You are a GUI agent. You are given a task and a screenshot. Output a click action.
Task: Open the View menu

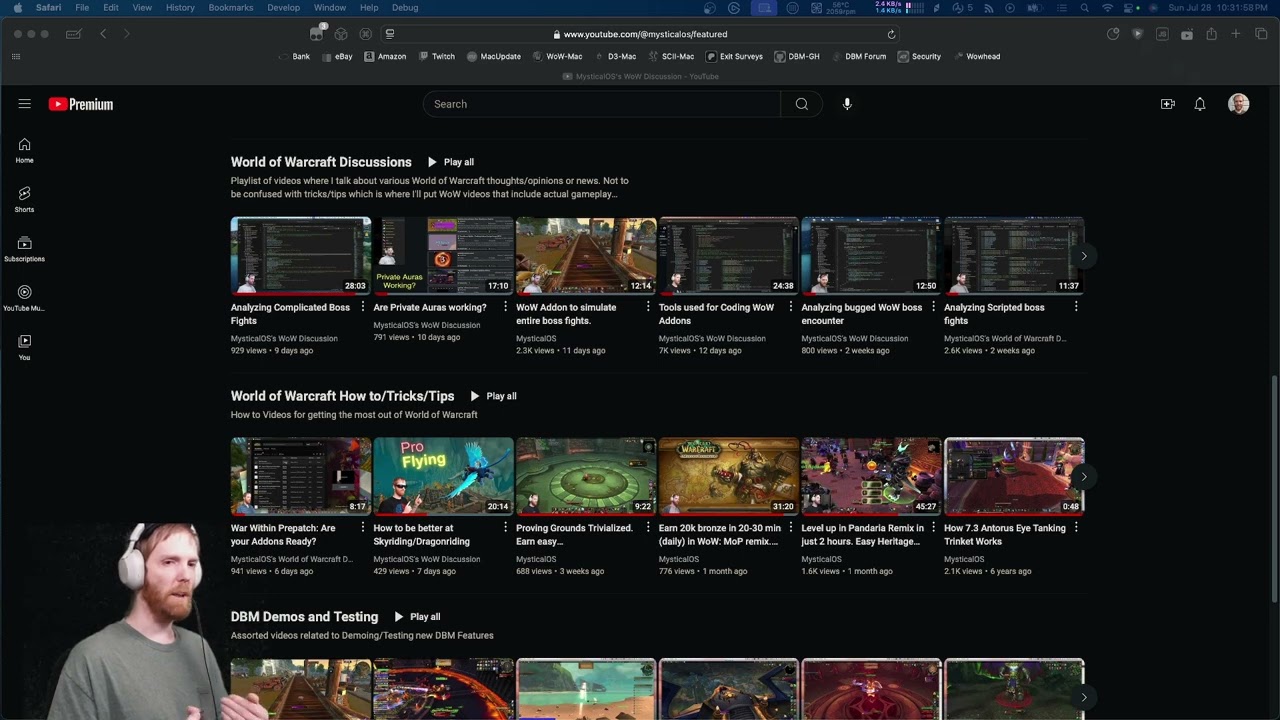(x=142, y=8)
